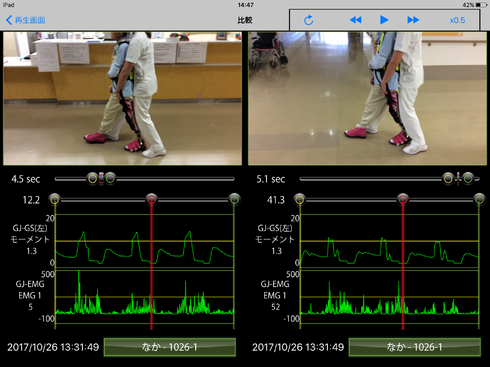Click left date 2017/10/26 13:31:49
The height and width of the screenshot is (367, 490).
(53, 347)
